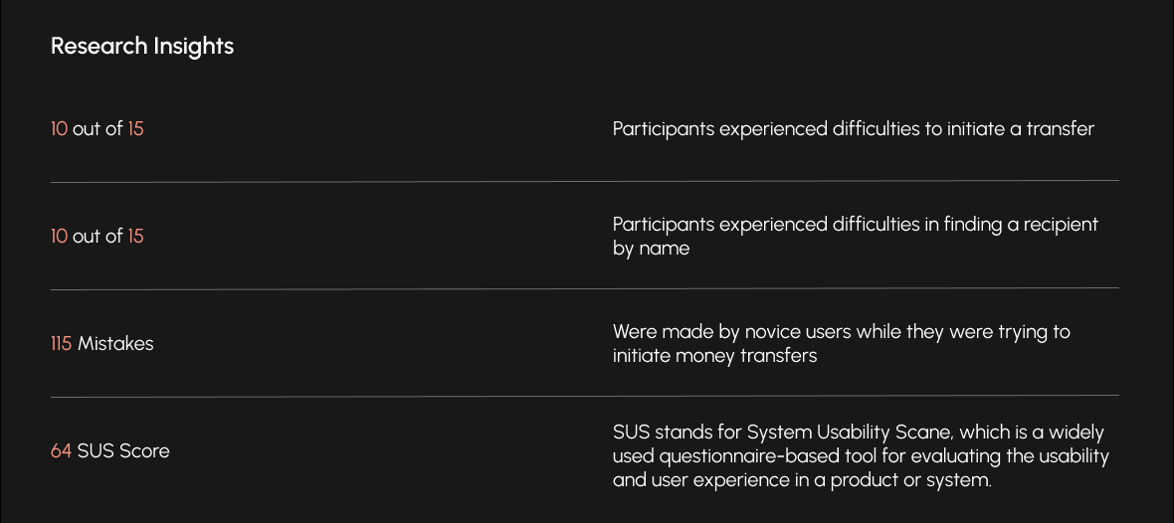Click the word 'Mistakes'
The image size is (1174, 523).
[115, 344]
